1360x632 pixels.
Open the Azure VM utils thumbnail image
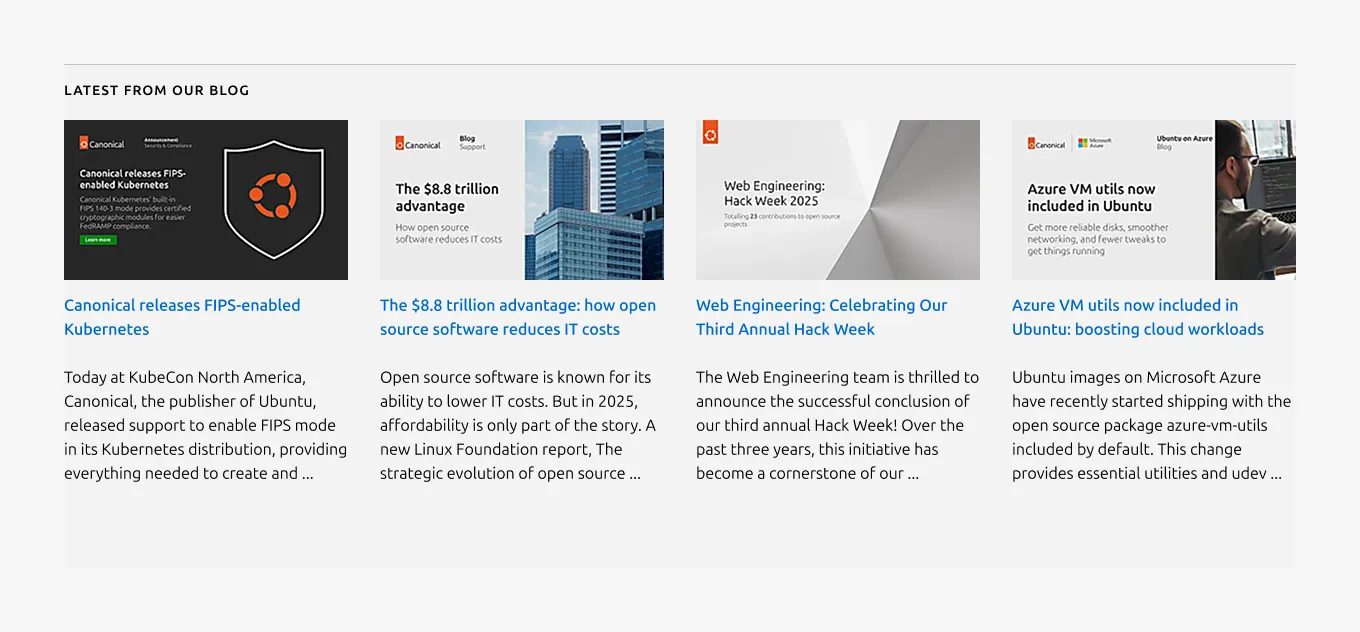coord(1154,200)
